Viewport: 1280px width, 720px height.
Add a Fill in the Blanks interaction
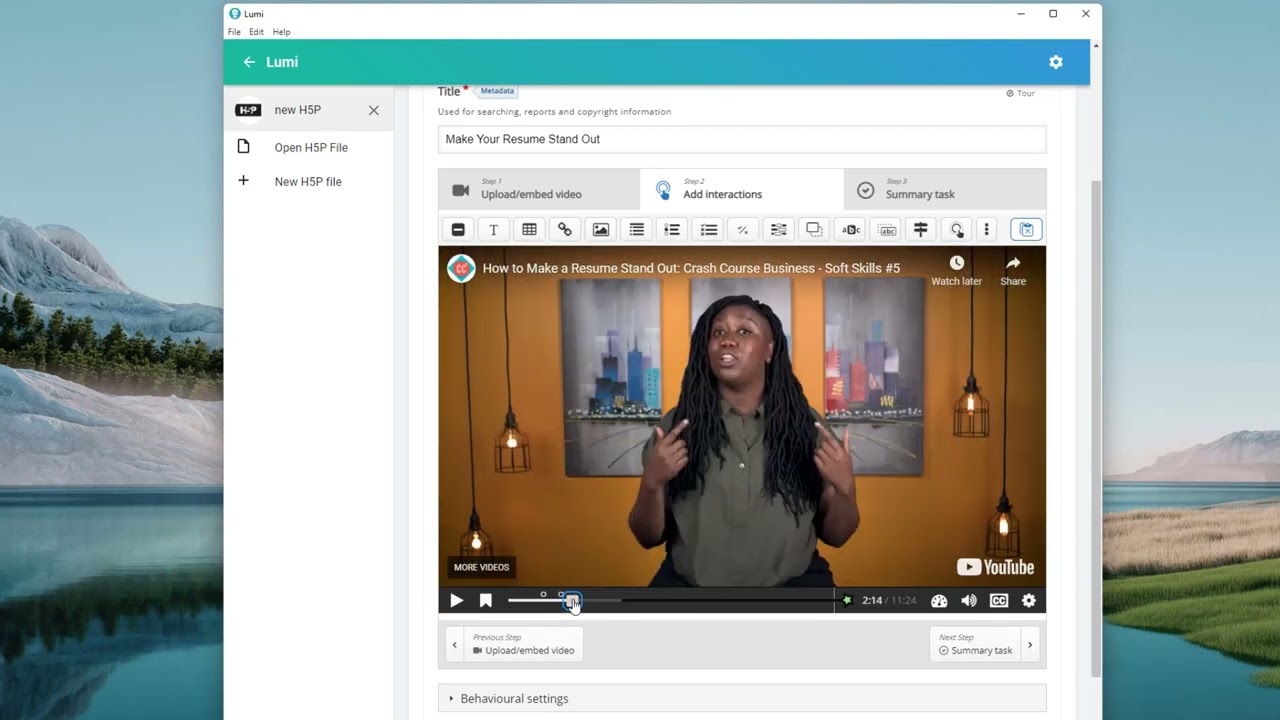point(778,230)
